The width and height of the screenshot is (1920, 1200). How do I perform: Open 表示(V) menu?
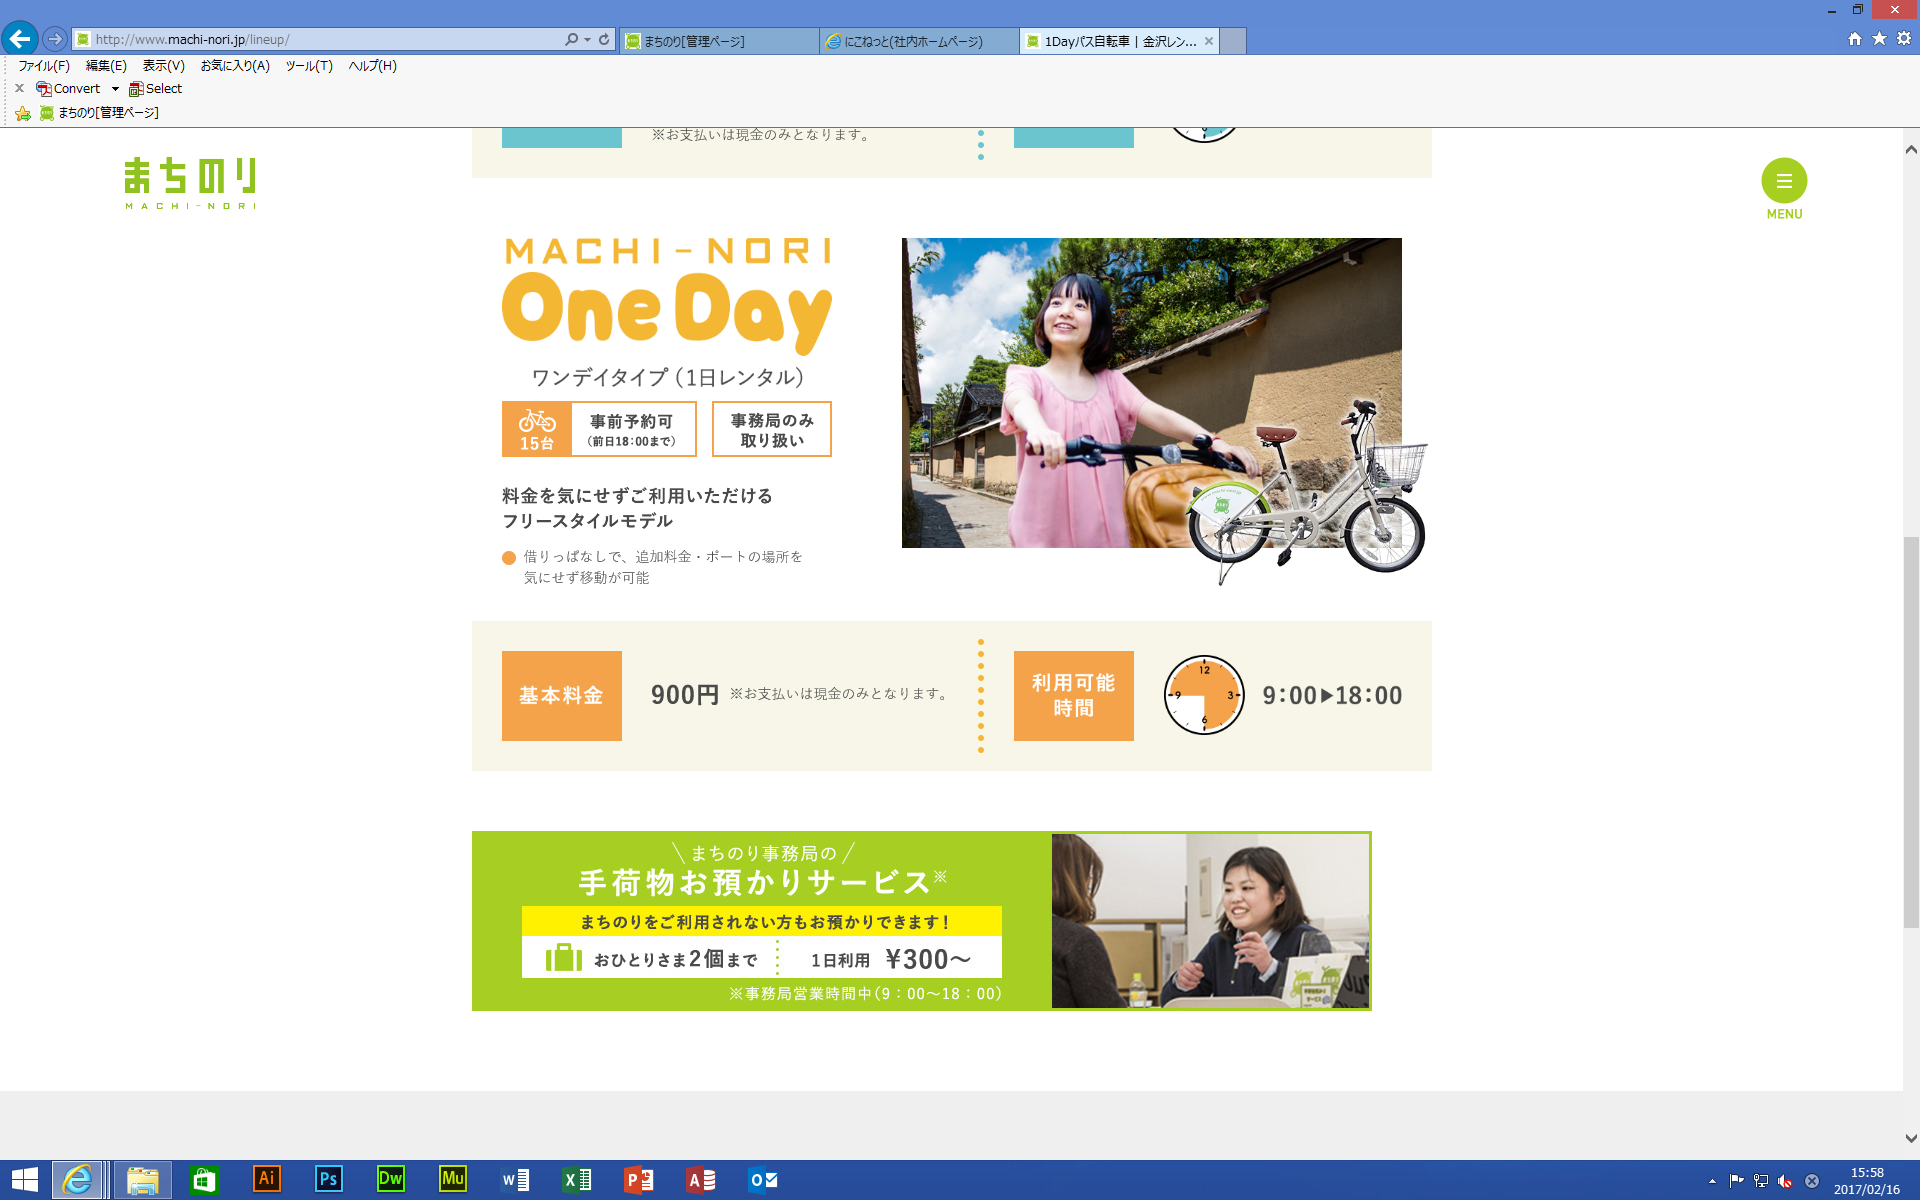pos(163,65)
